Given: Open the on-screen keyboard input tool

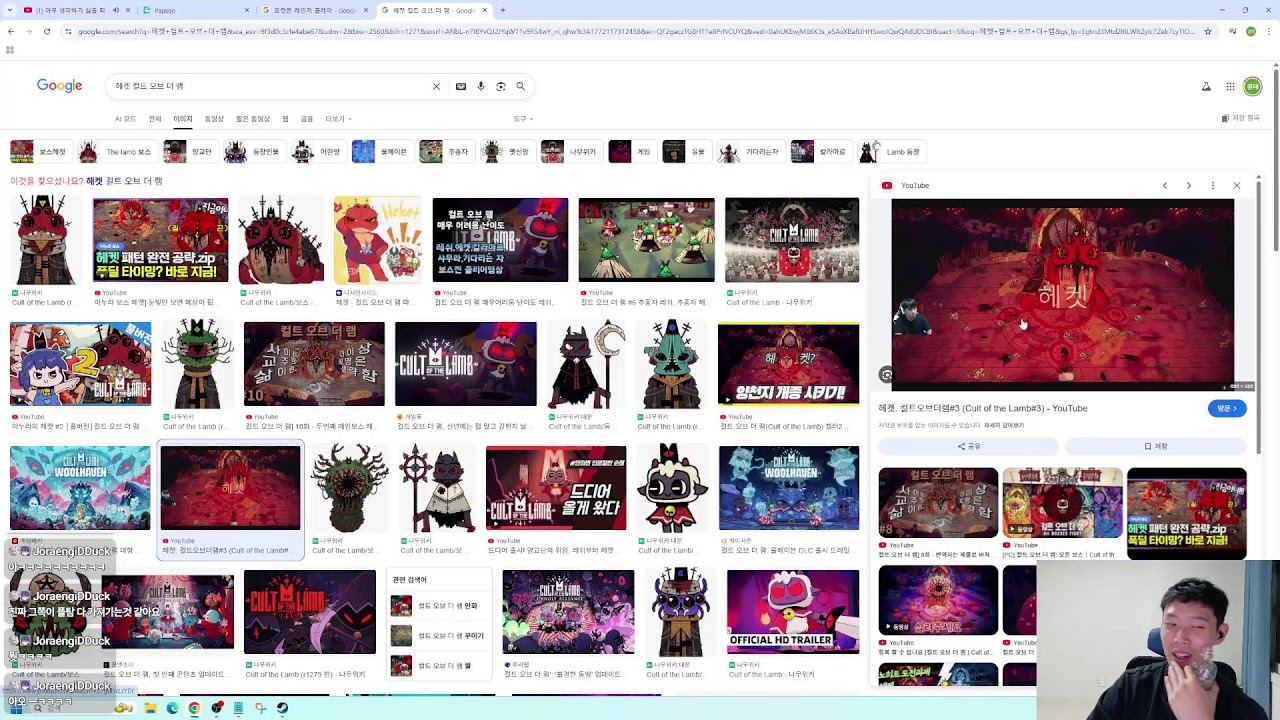Looking at the screenshot, I should 461,86.
